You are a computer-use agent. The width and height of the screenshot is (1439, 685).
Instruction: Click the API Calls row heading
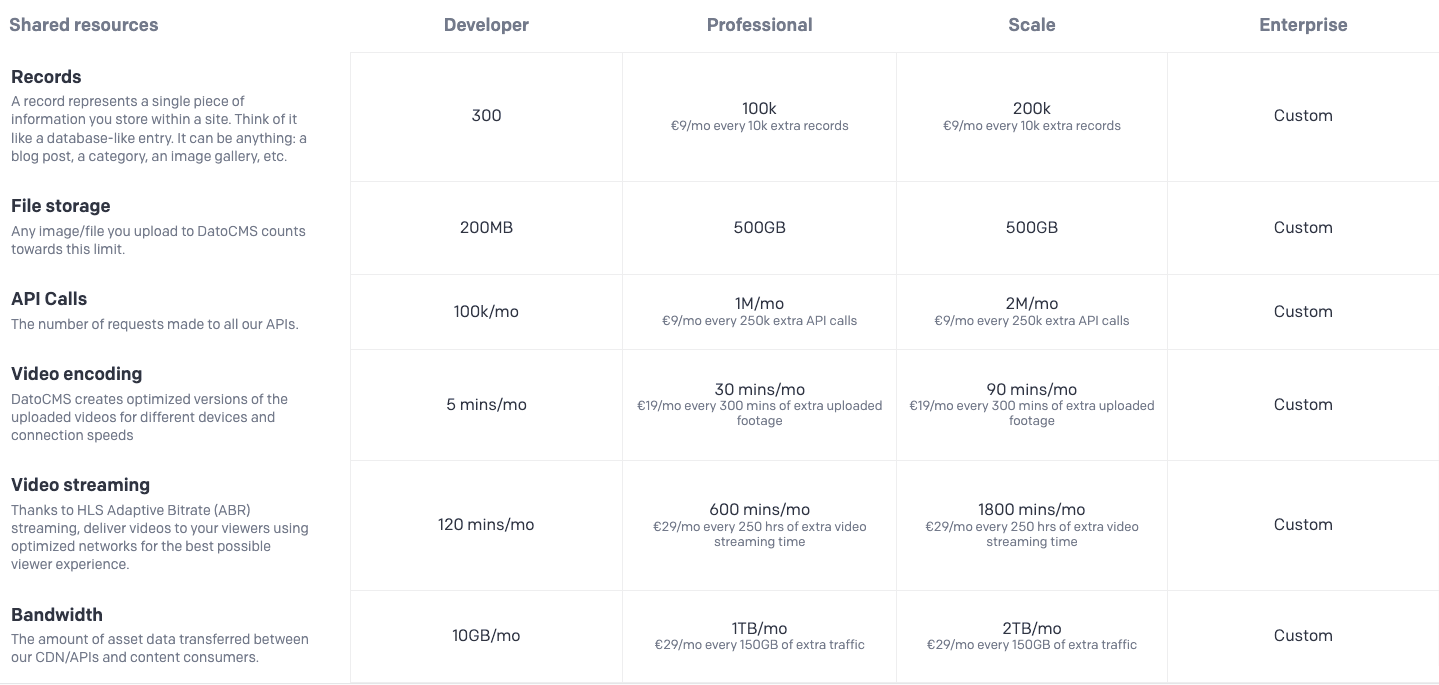point(49,299)
